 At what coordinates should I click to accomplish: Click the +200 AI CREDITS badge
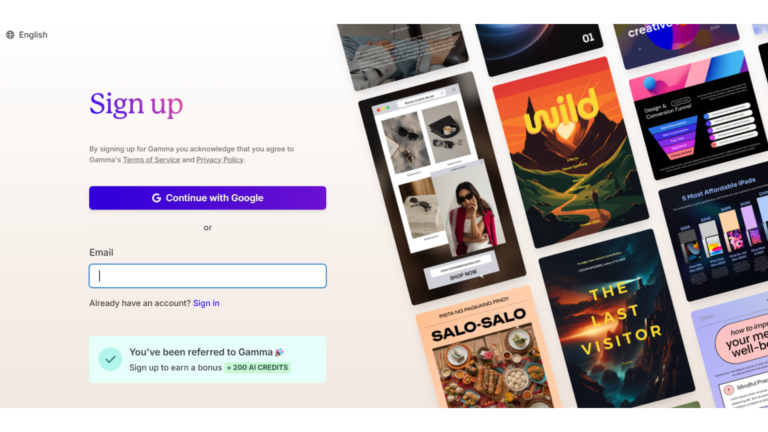tap(258, 367)
